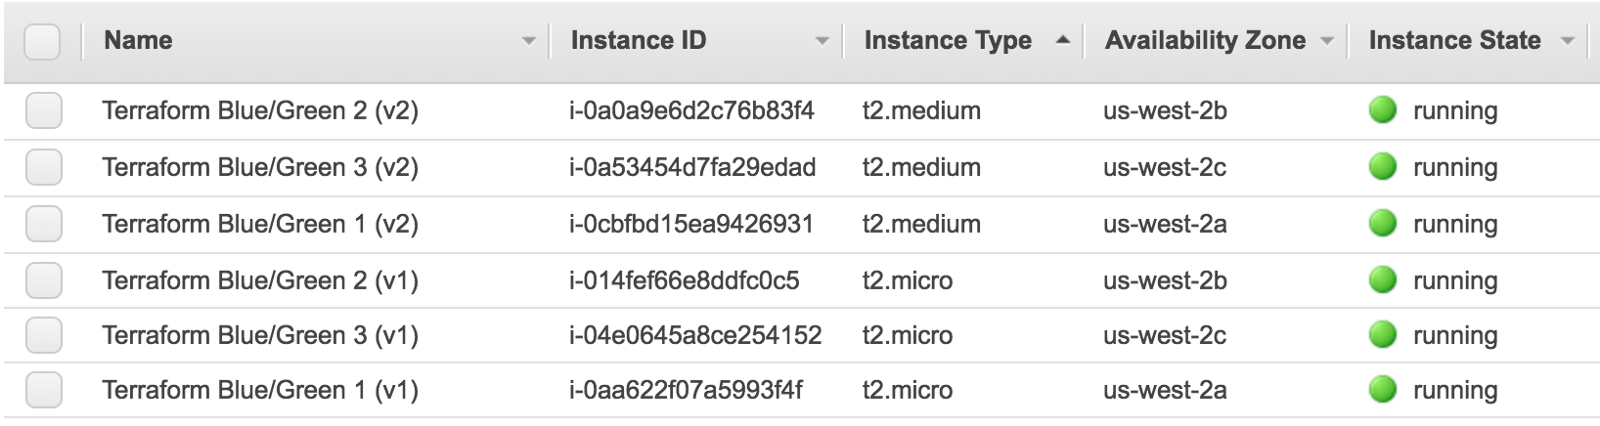
Task: Click green status dot for Blue/Green 1 (v2)
Action: 1382,223
